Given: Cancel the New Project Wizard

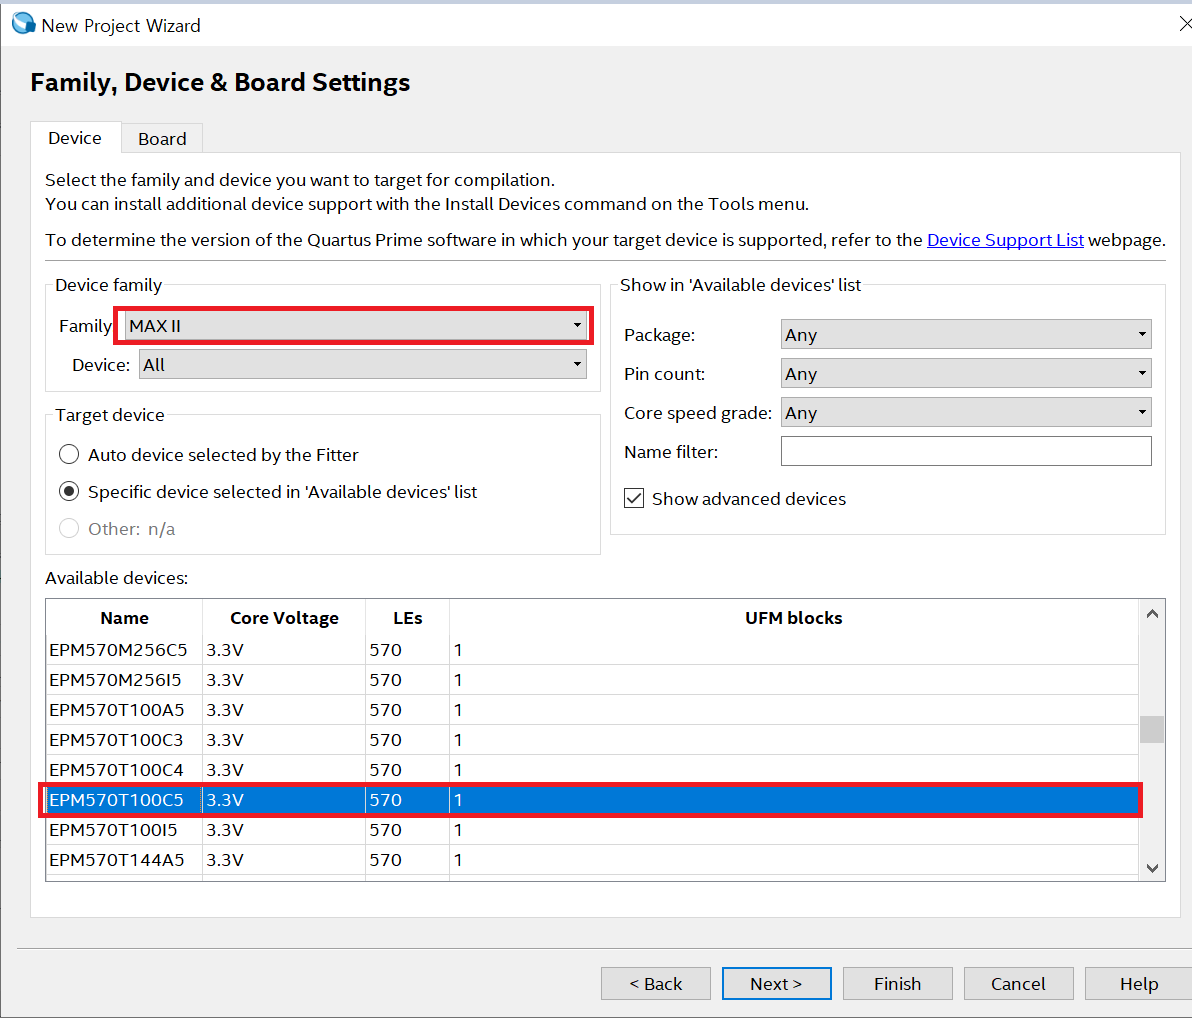Looking at the screenshot, I should 1018,984.
